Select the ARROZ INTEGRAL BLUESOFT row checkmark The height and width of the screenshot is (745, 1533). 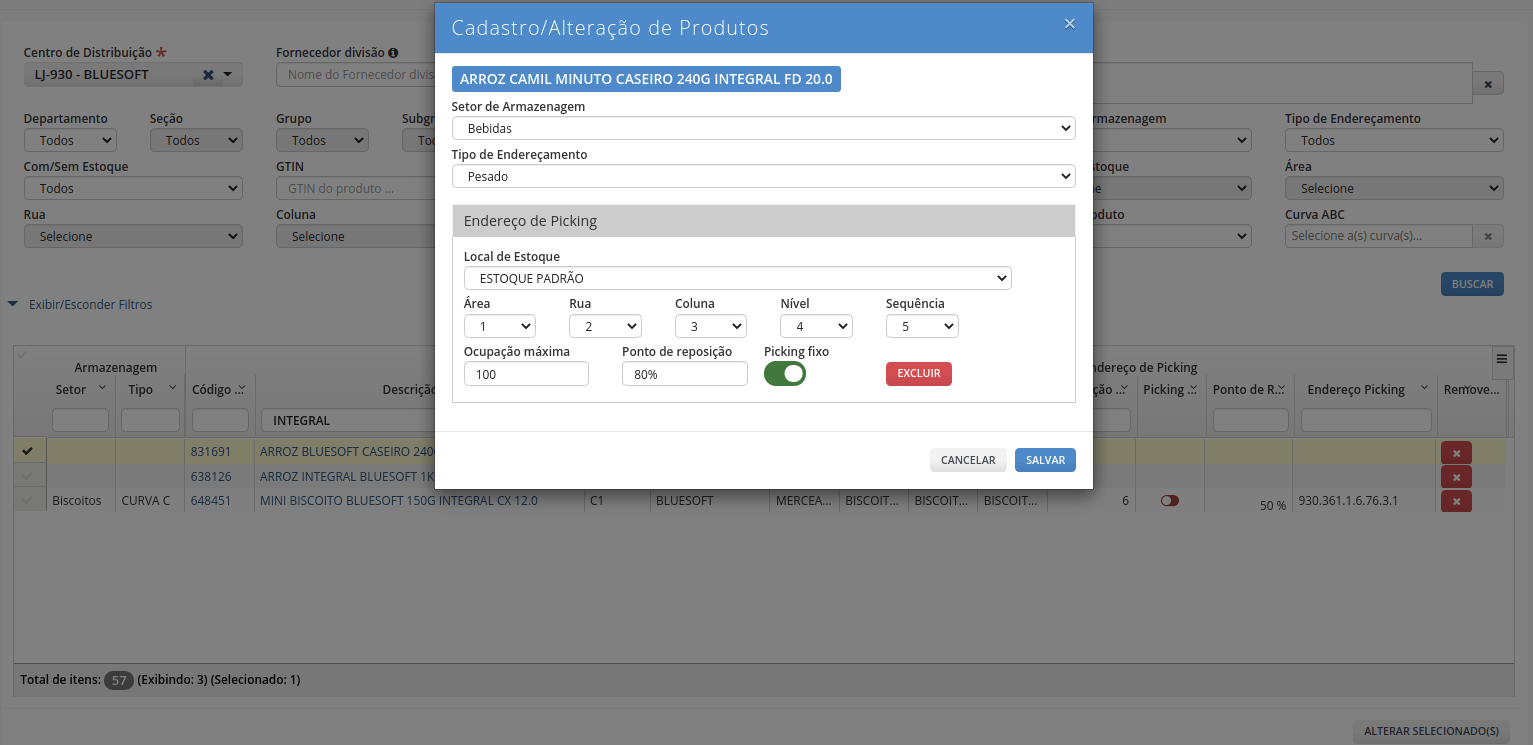click(x=28, y=476)
